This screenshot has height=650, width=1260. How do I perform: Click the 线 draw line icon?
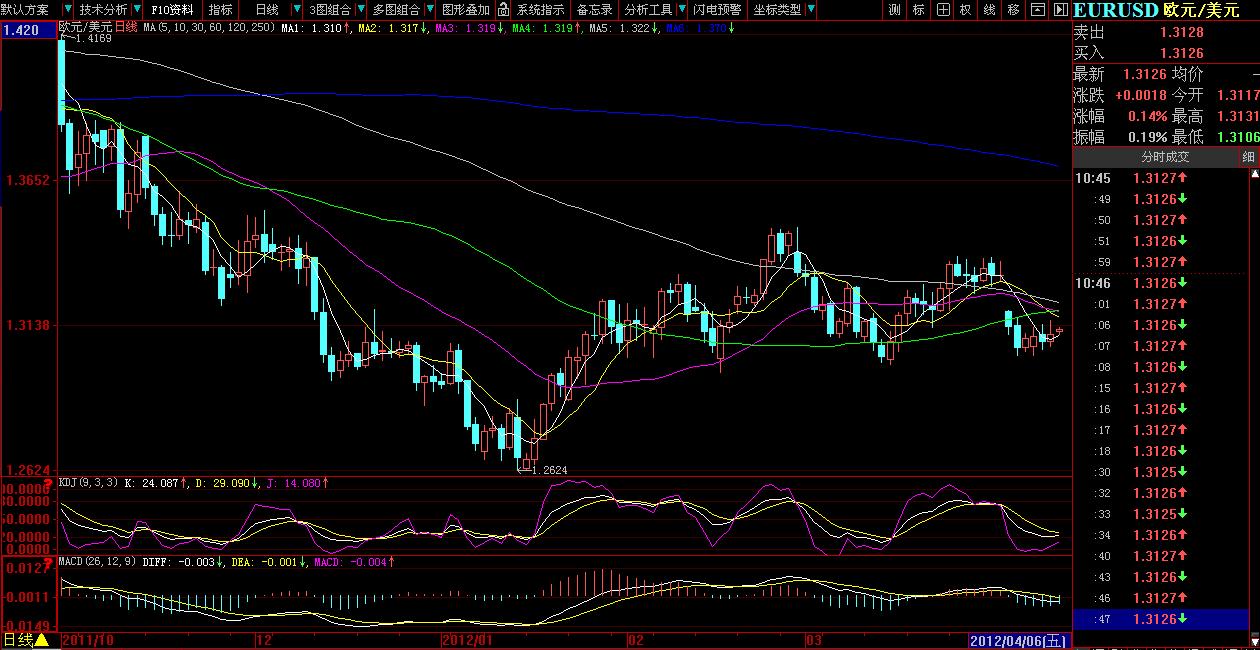pos(990,9)
